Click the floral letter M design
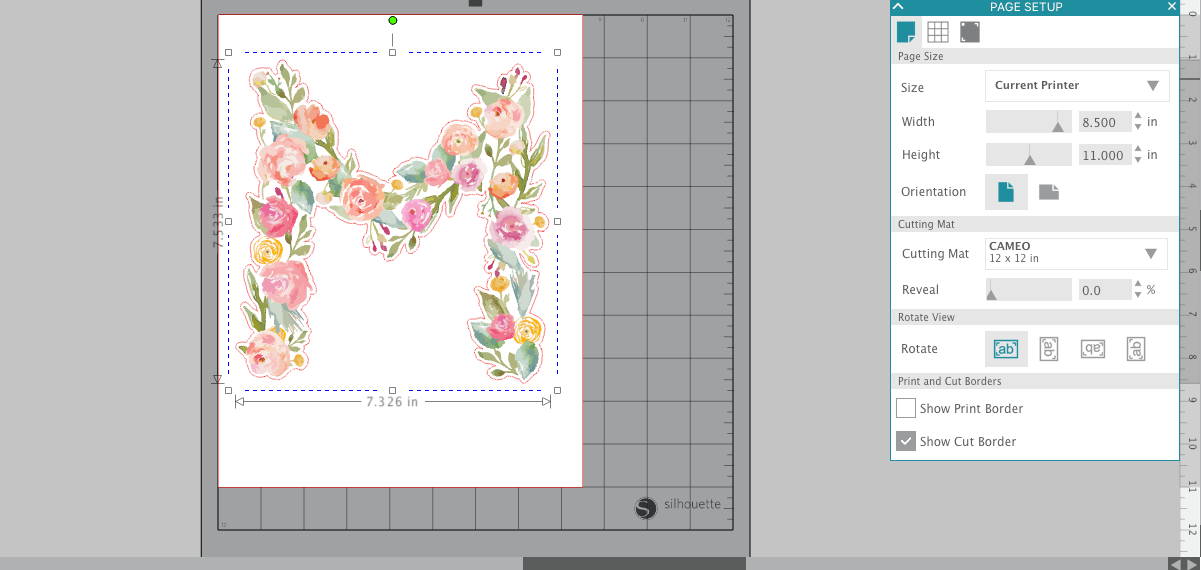This screenshot has width=1201, height=570. click(x=393, y=221)
